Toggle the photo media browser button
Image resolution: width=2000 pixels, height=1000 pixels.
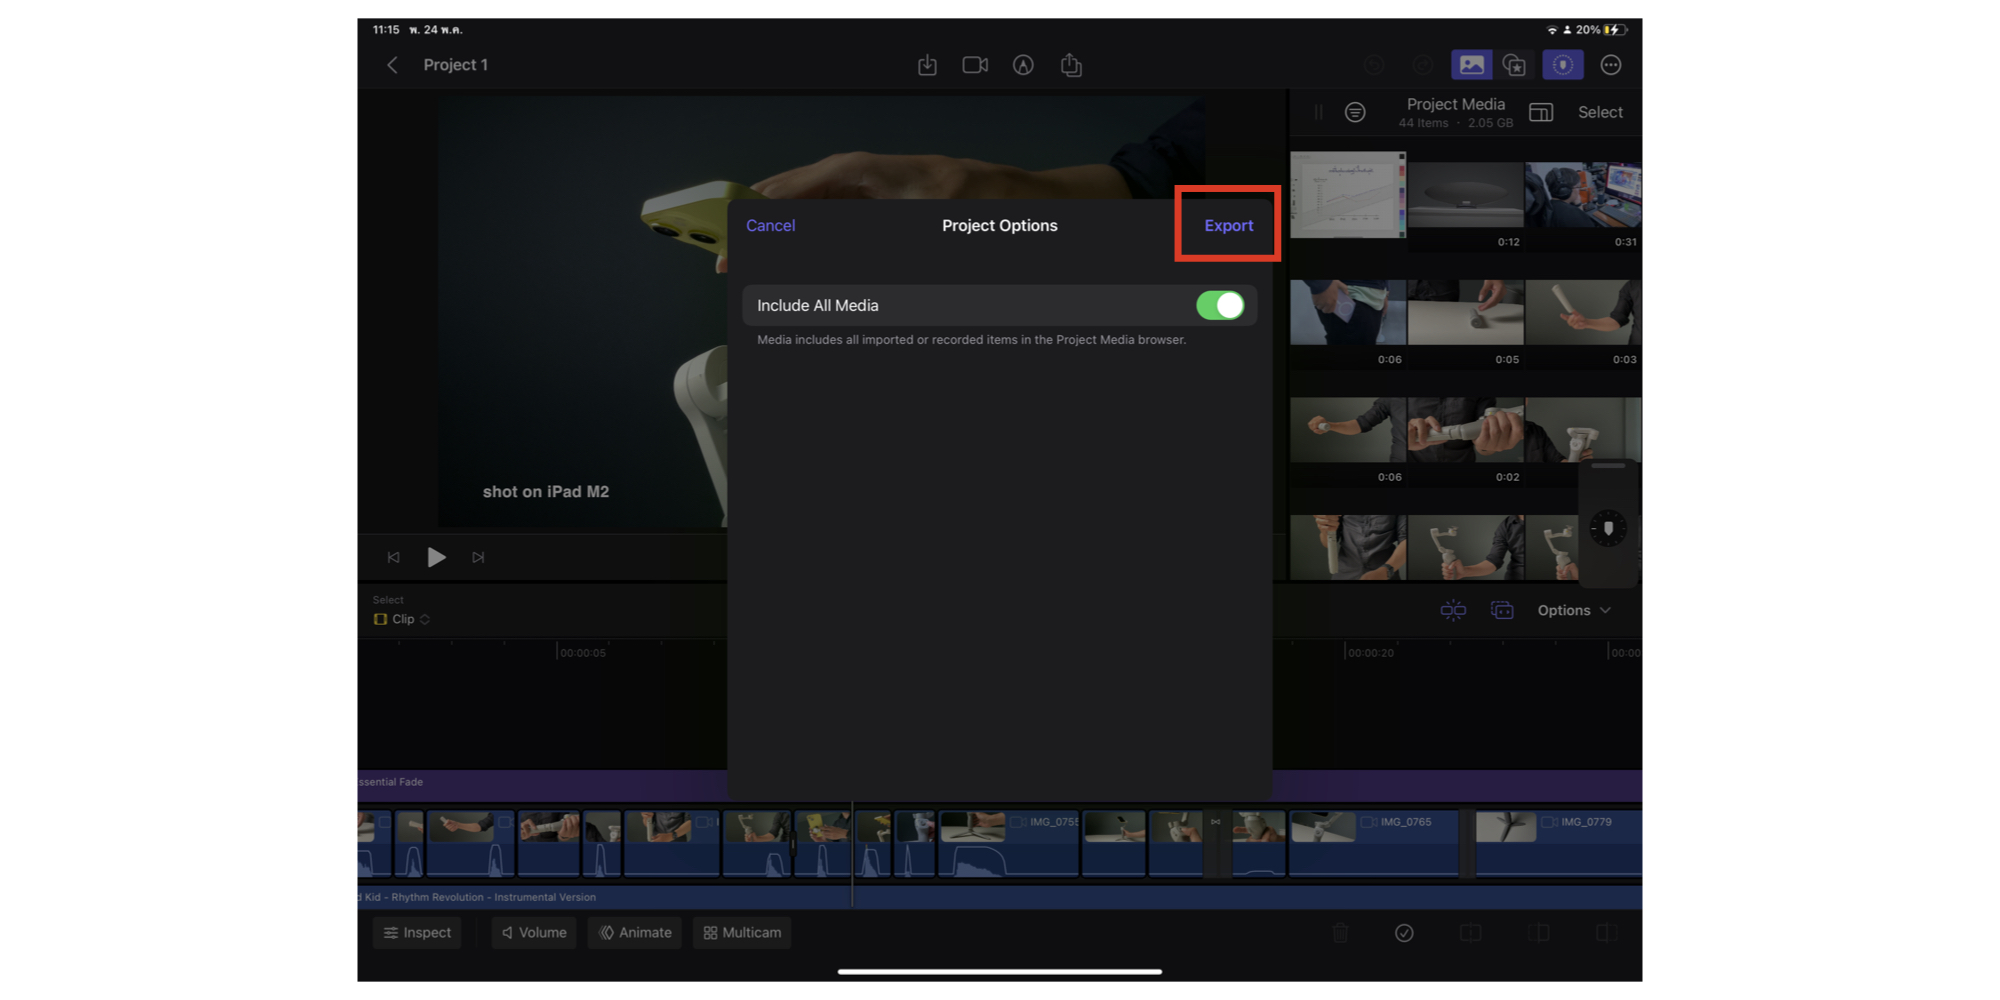tap(1471, 65)
